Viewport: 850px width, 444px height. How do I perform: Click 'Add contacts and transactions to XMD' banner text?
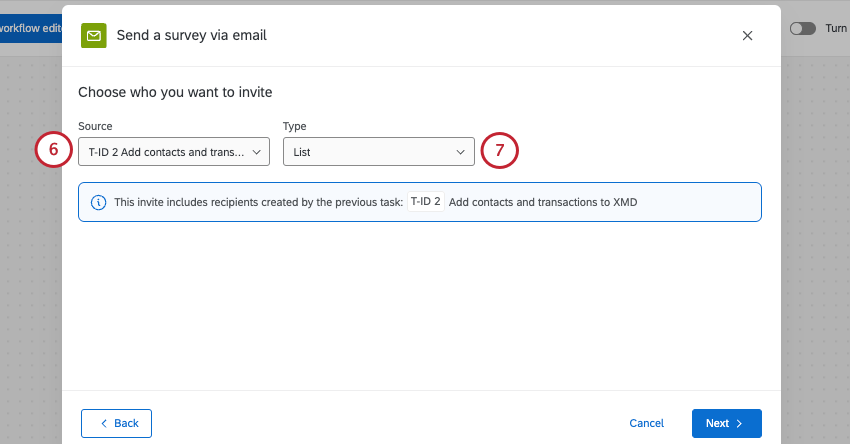click(543, 202)
